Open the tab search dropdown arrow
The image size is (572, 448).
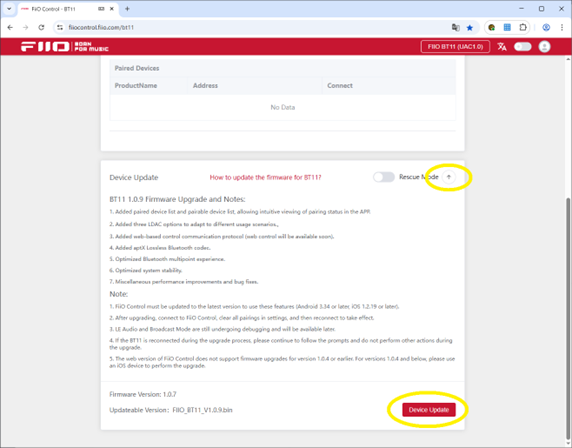tap(9, 9)
